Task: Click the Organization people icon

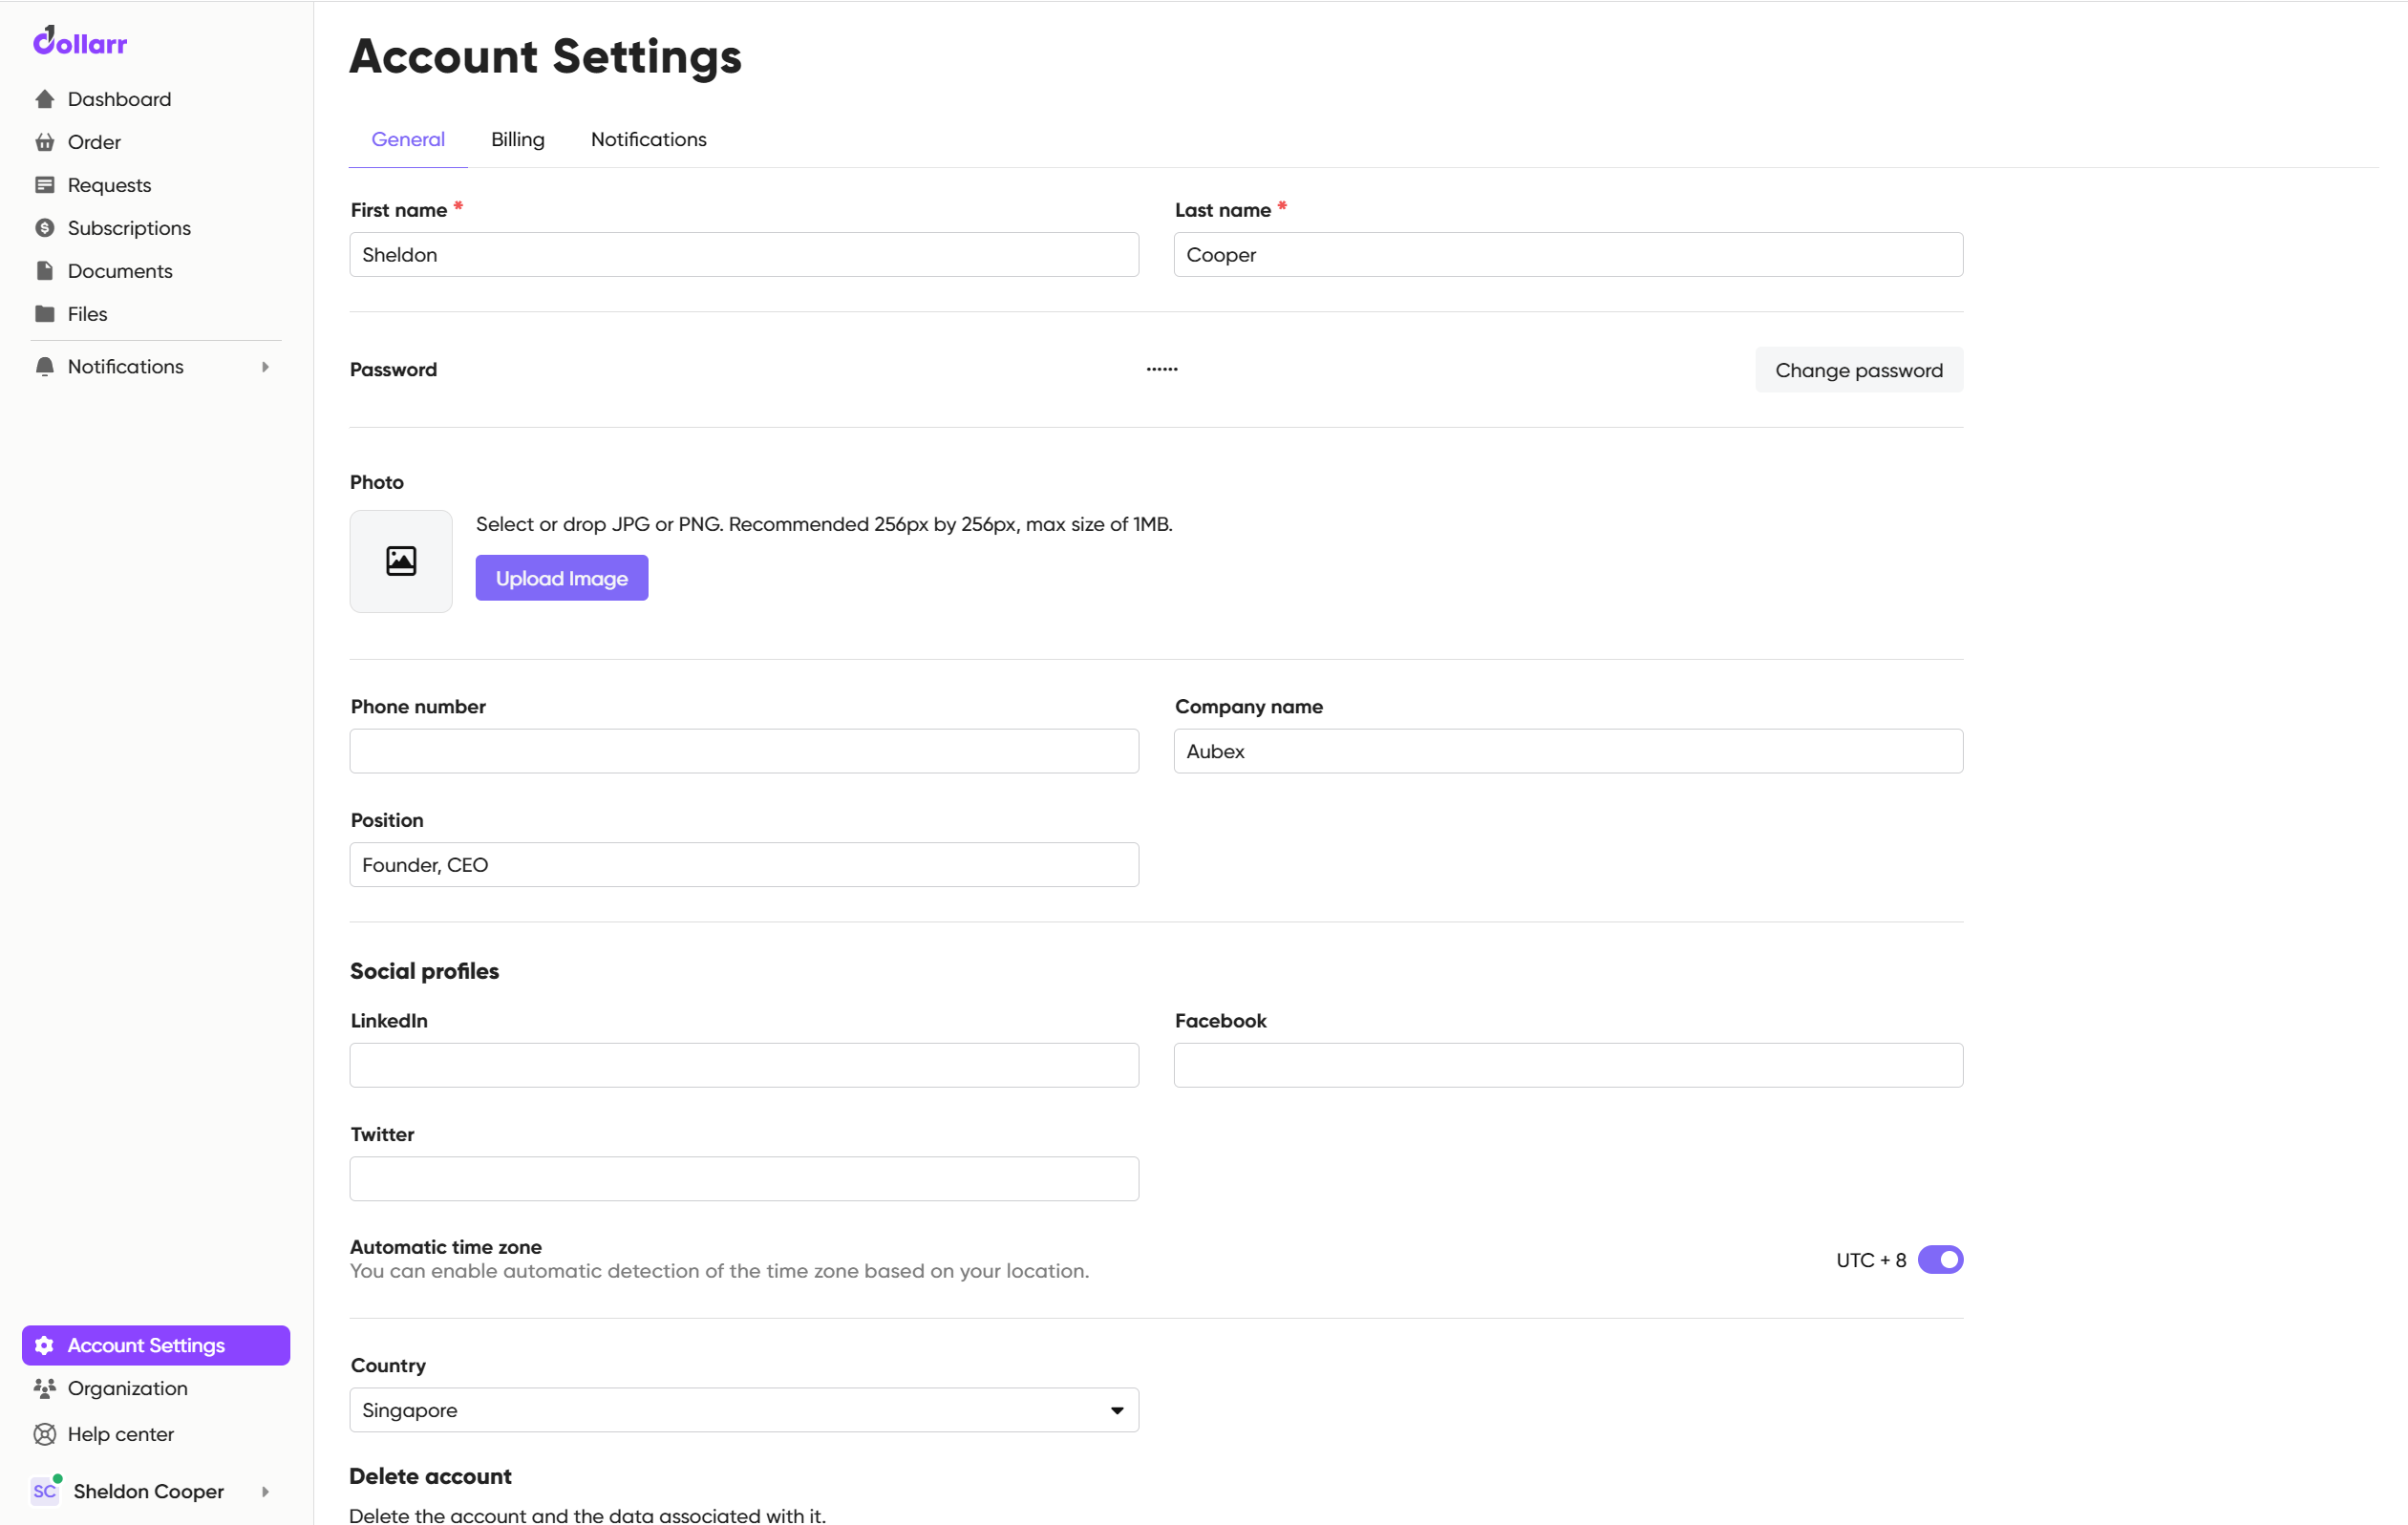Action: [x=44, y=1388]
